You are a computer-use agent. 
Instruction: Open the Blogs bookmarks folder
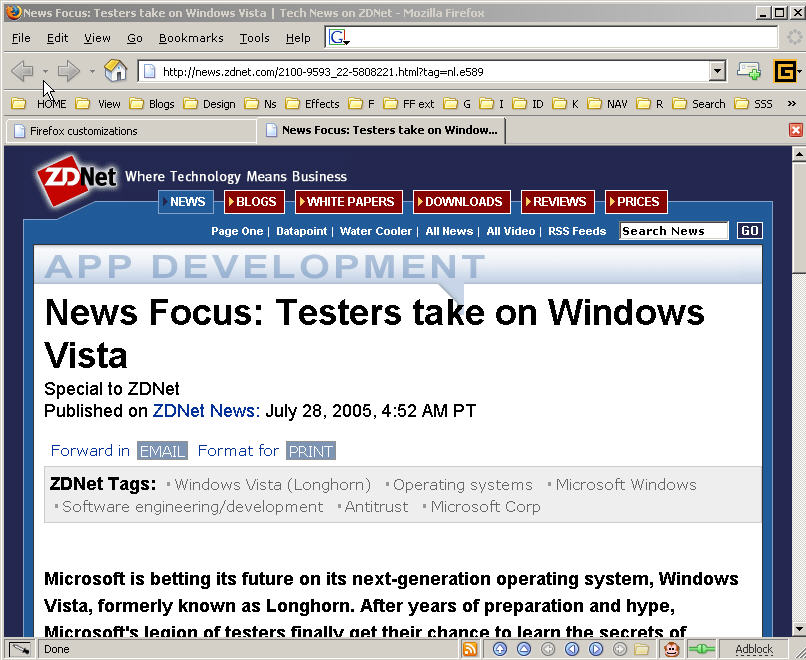click(152, 104)
